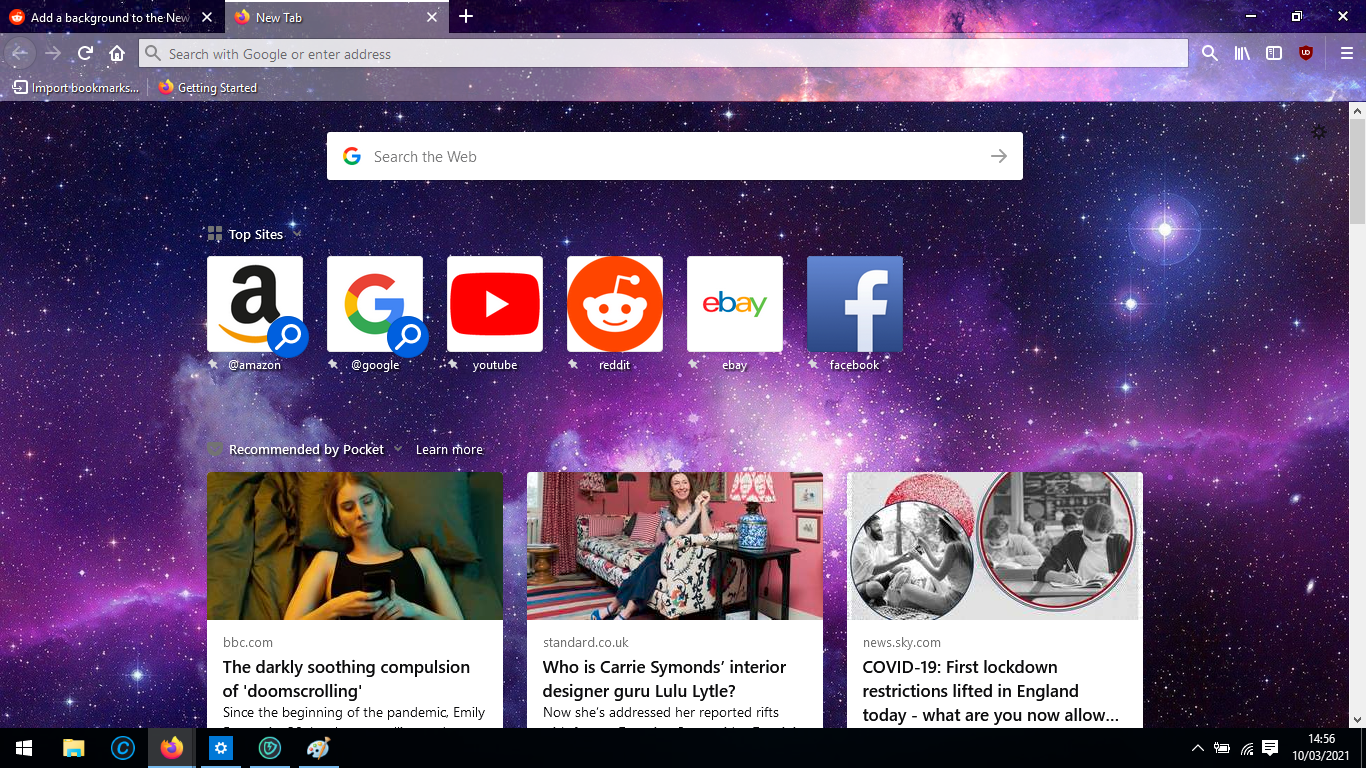Viewport: 1366px width, 768px height.
Task: Open the Reddit top site tile
Action: click(x=615, y=304)
